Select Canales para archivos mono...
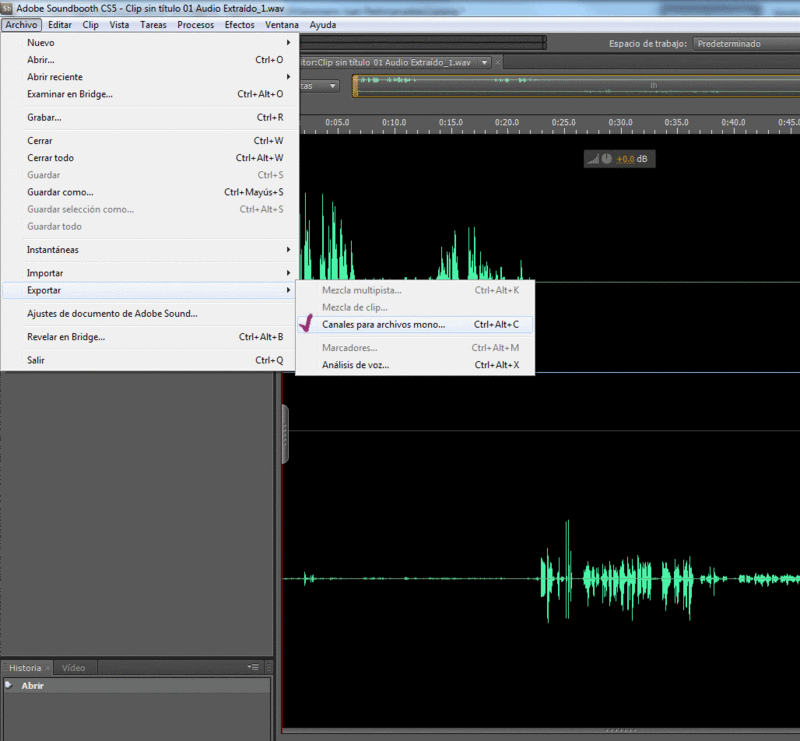Viewport: 800px width, 741px height. pyautogui.click(x=415, y=325)
